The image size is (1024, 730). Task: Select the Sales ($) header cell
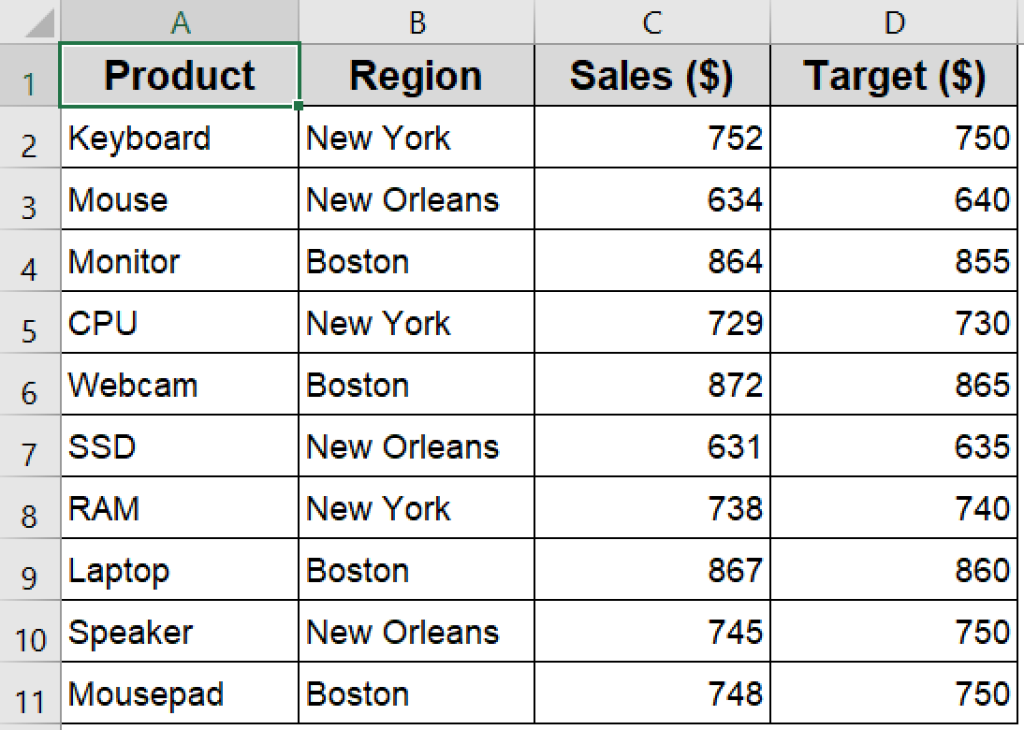pyautogui.click(x=652, y=75)
